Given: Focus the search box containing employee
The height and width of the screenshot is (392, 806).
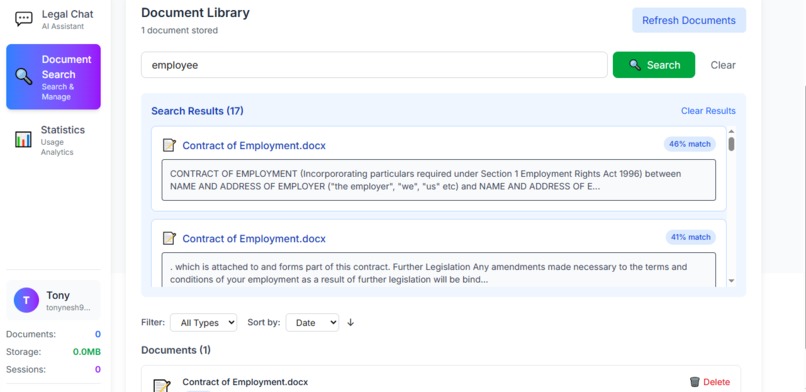Looking at the screenshot, I should (374, 65).
